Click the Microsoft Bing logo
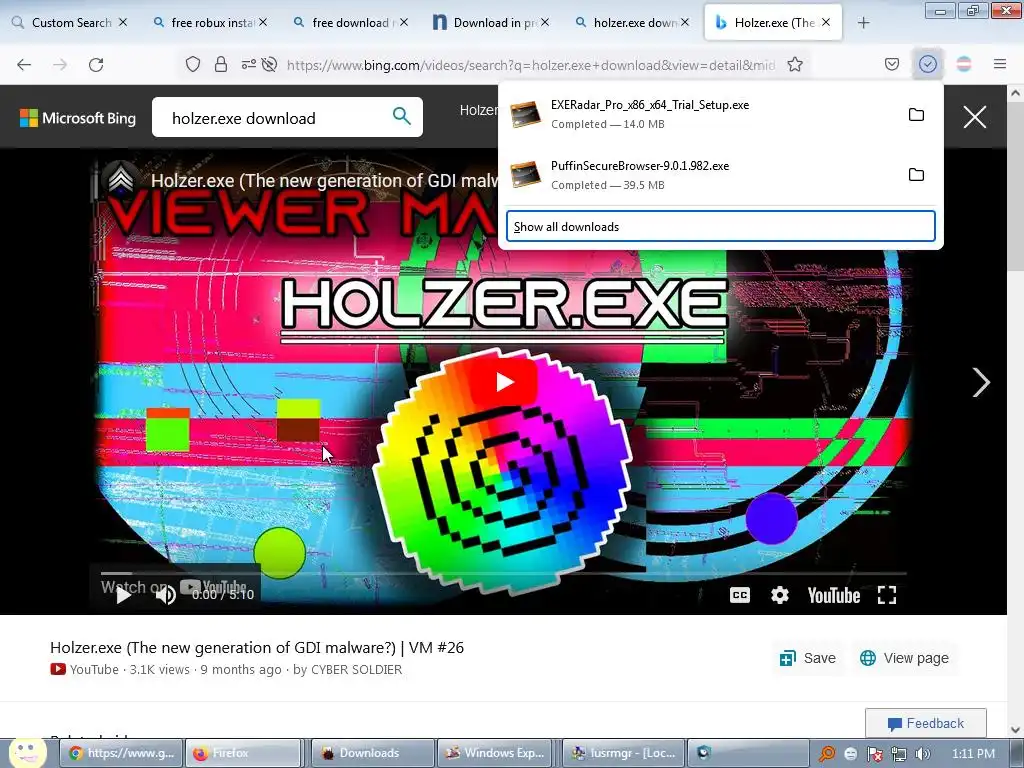 click(78, 118)
